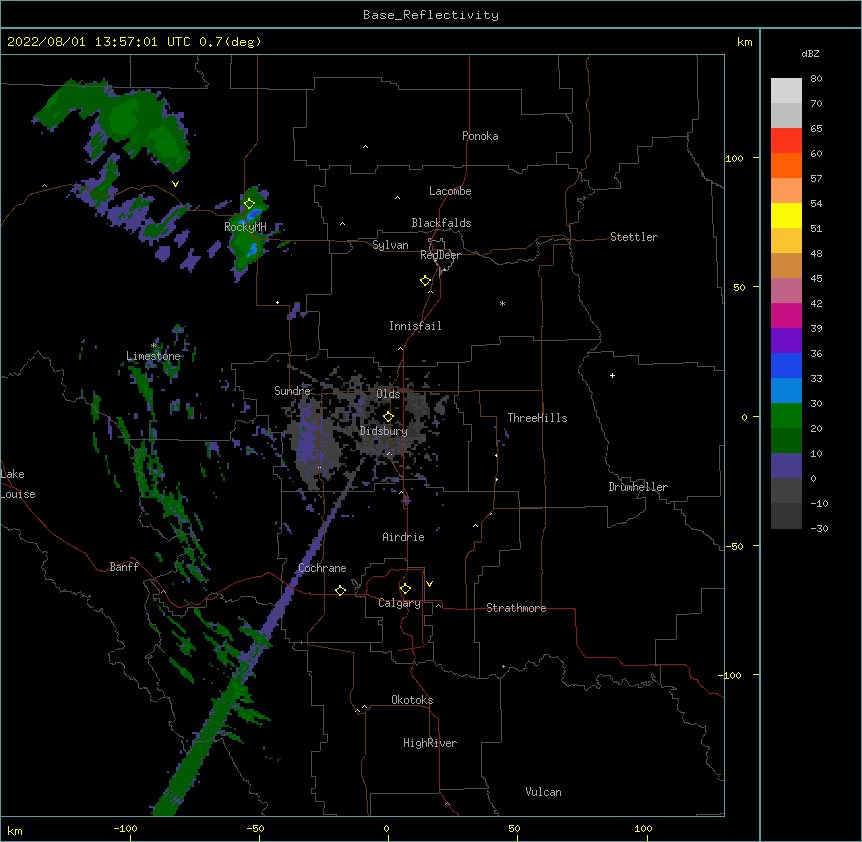Viewport: 862px width, 842px height.
Task: Click the Olds label
Action: point(388,394)
